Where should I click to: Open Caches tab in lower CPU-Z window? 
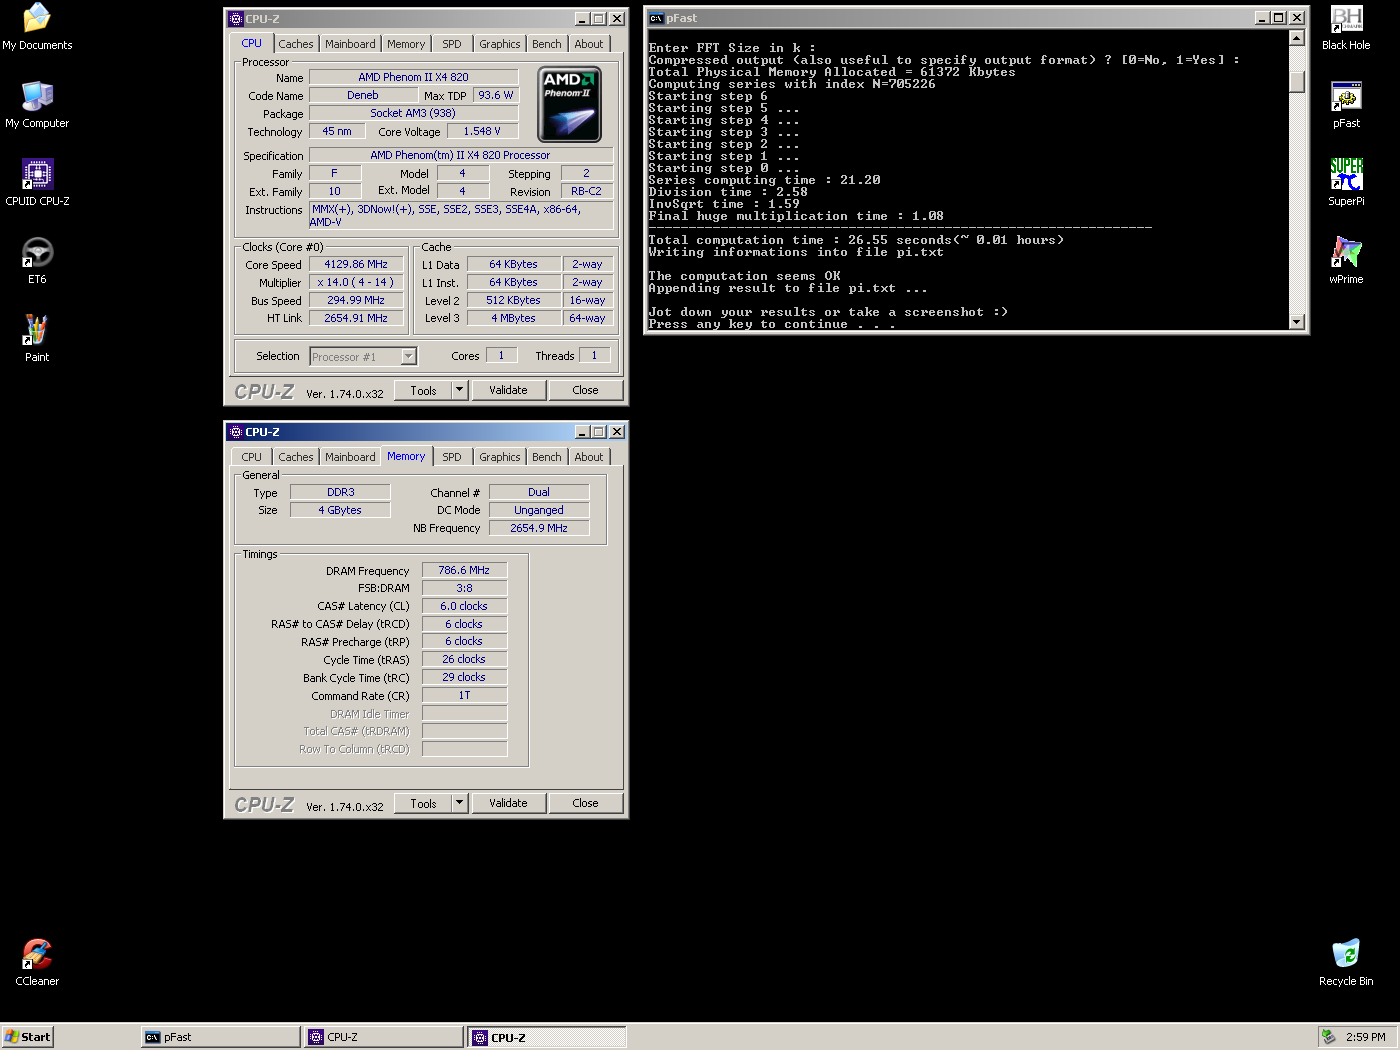pyautogui.click(x=295, y=457)
